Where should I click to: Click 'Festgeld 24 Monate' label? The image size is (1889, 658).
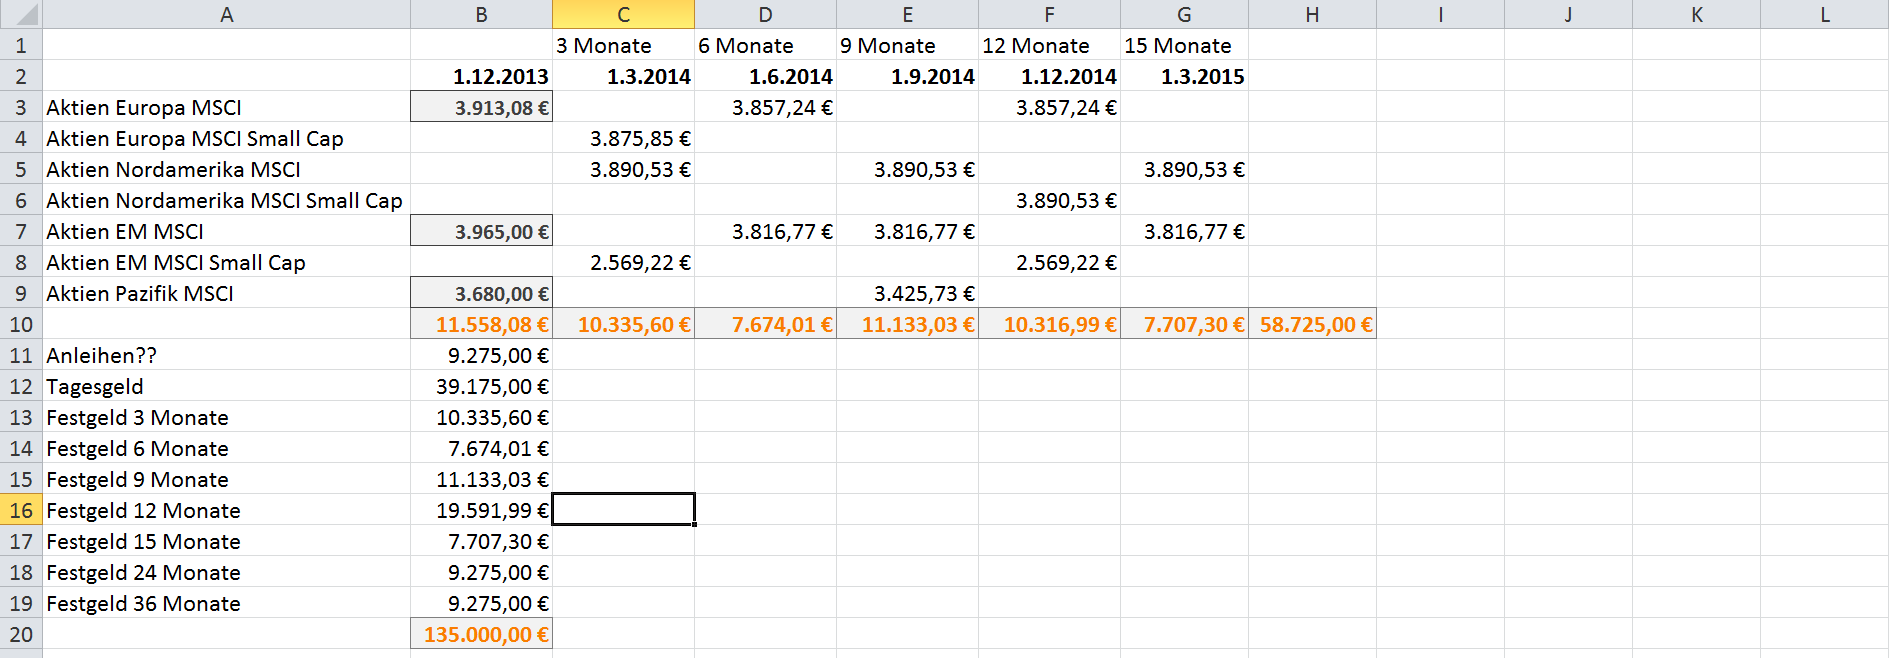pyautogui.click(x=143, y=572)
